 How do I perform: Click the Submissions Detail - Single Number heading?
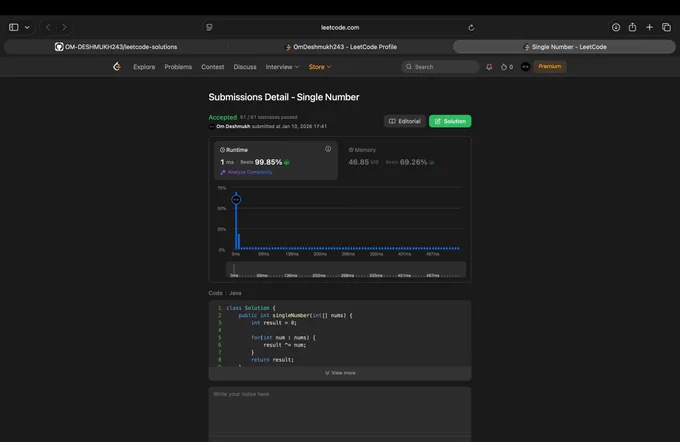coord(284,97)
